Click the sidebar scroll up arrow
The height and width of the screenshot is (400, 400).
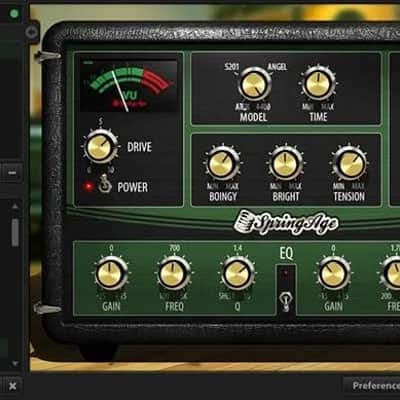click(15, 207)
